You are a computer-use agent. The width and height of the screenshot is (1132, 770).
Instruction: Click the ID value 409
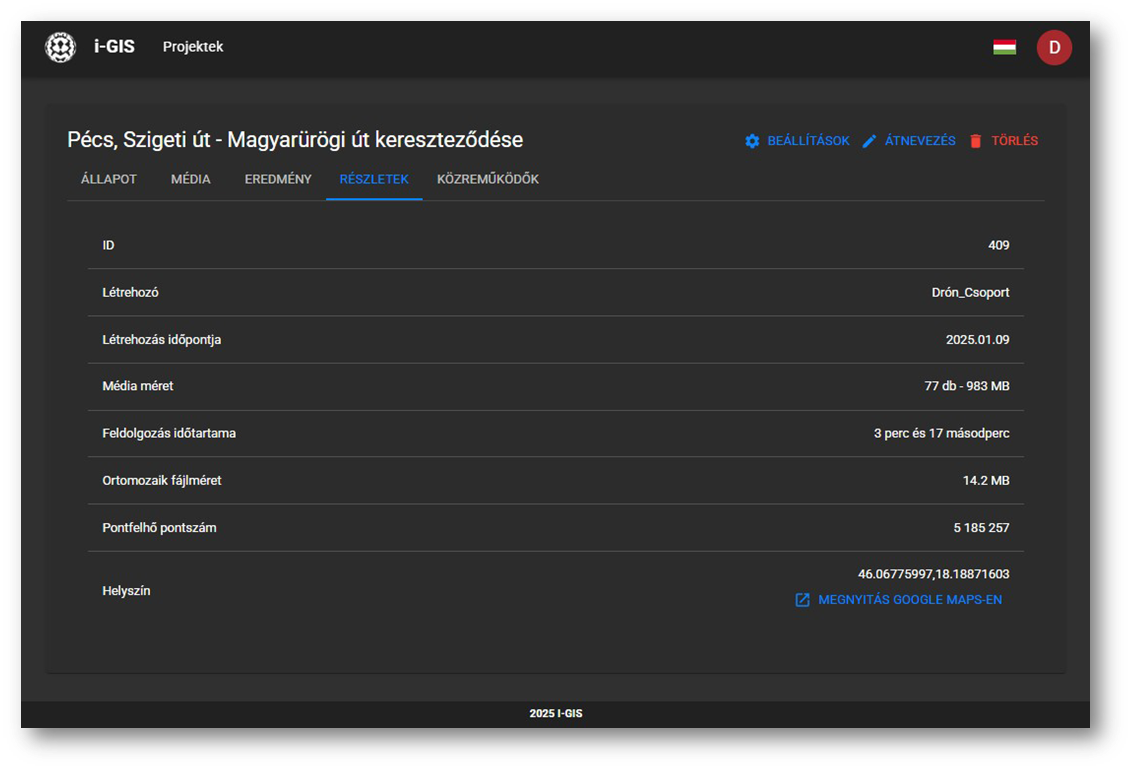pos(998,245)
